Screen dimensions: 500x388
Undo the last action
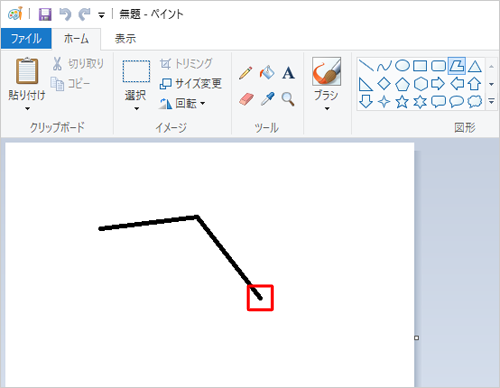[65, 14]
